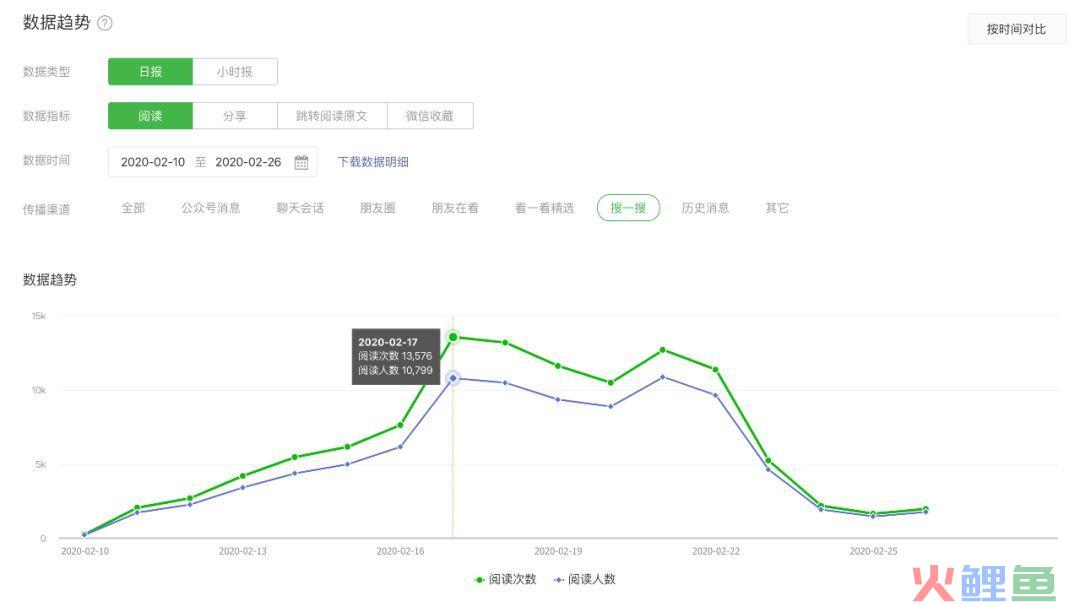Select the 公众号消息 channel filter
1080x607 pixels.
click(x=211, y=208)
